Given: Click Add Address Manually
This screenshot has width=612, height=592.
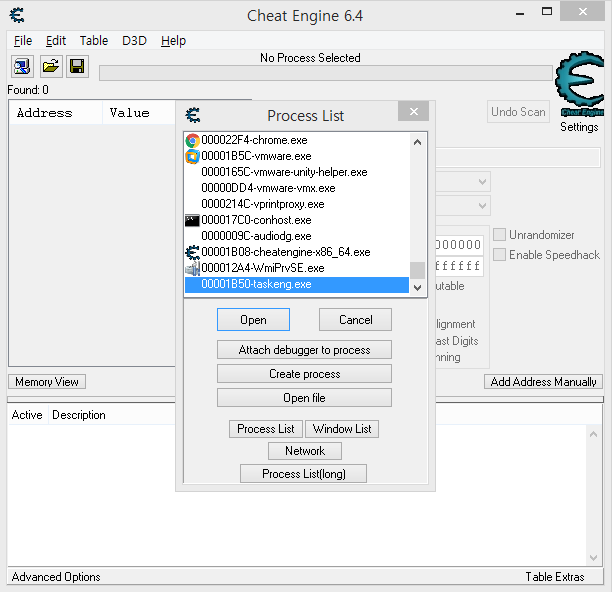Looking at the screenshot, I should tap(543, 382).
